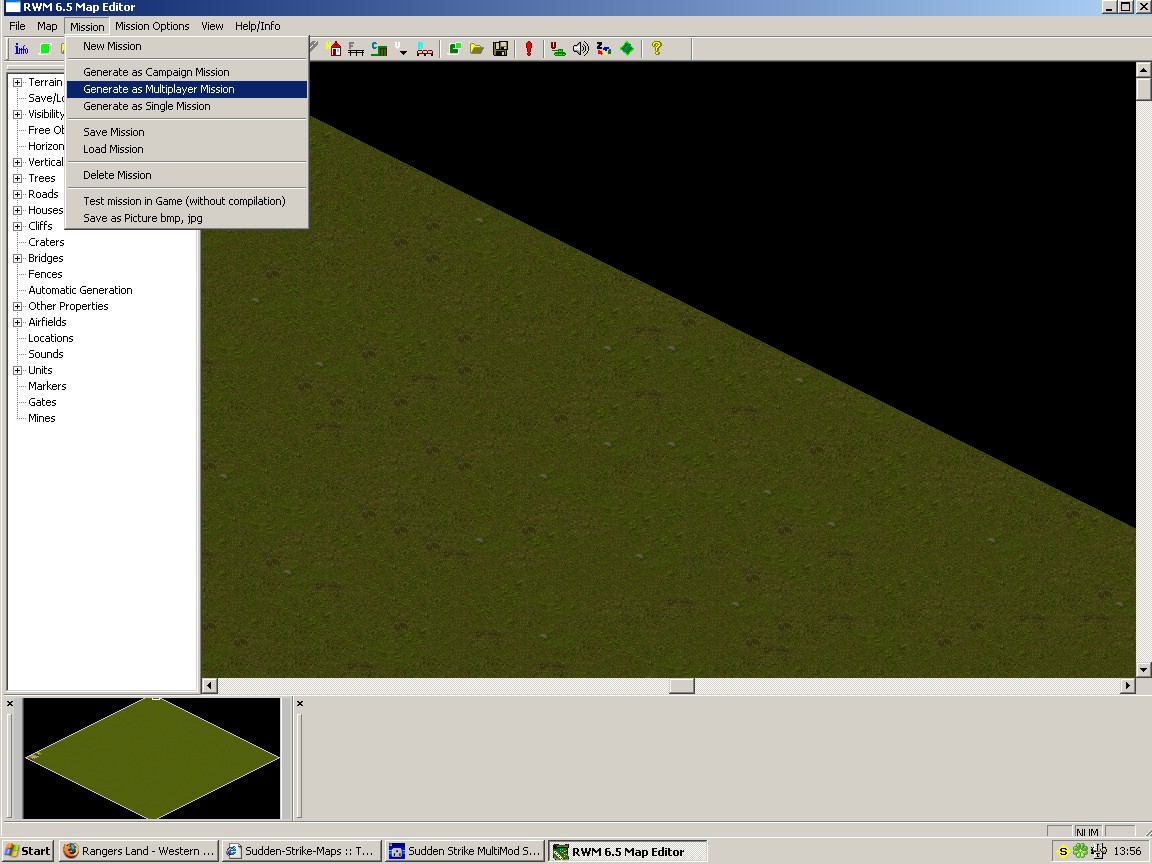The height and width of the screenshot is (864, 1152).
Task: Choose Generate as Single Mission
Action: click(187, 106)
